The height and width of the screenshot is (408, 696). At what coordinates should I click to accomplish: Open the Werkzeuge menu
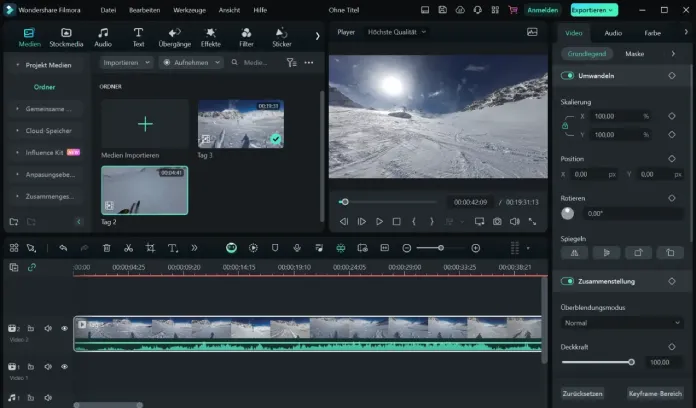pos(190,10)
